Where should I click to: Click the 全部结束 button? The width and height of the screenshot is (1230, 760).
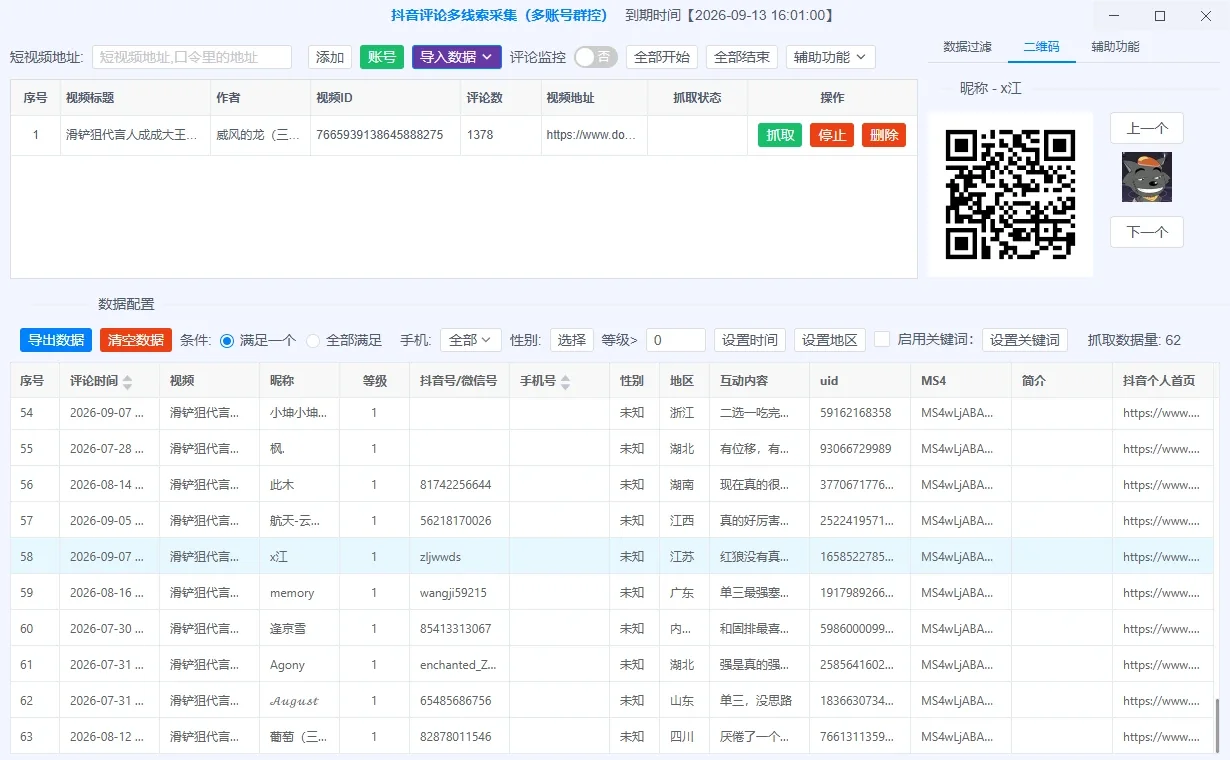(x=742, y=57)
